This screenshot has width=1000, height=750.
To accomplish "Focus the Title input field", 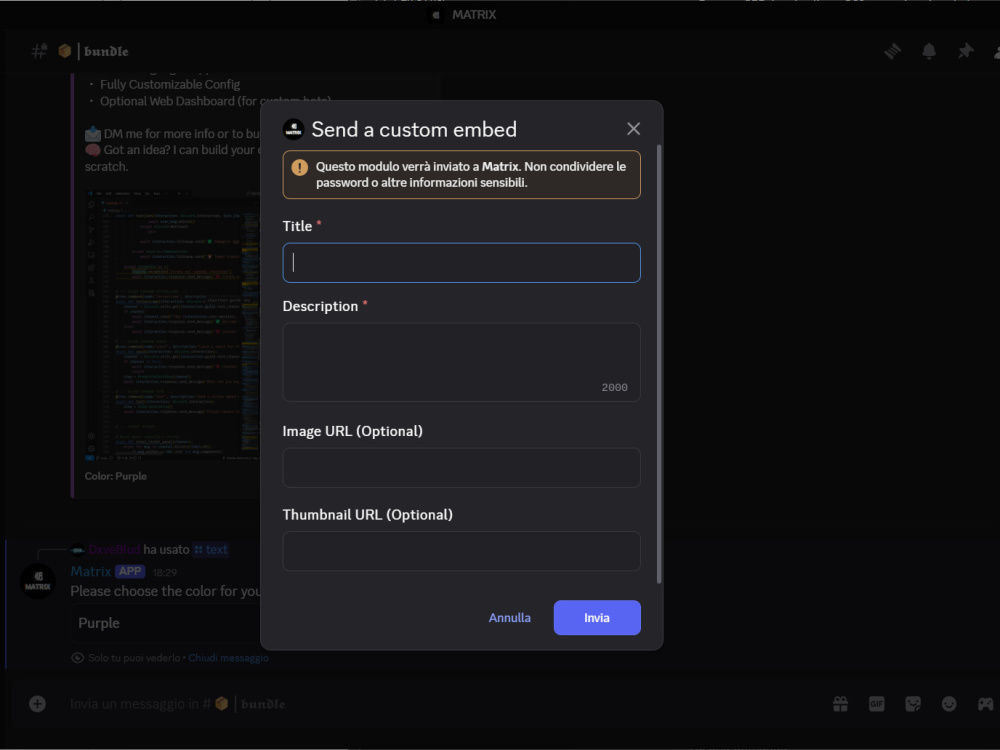I will (461, 263).
